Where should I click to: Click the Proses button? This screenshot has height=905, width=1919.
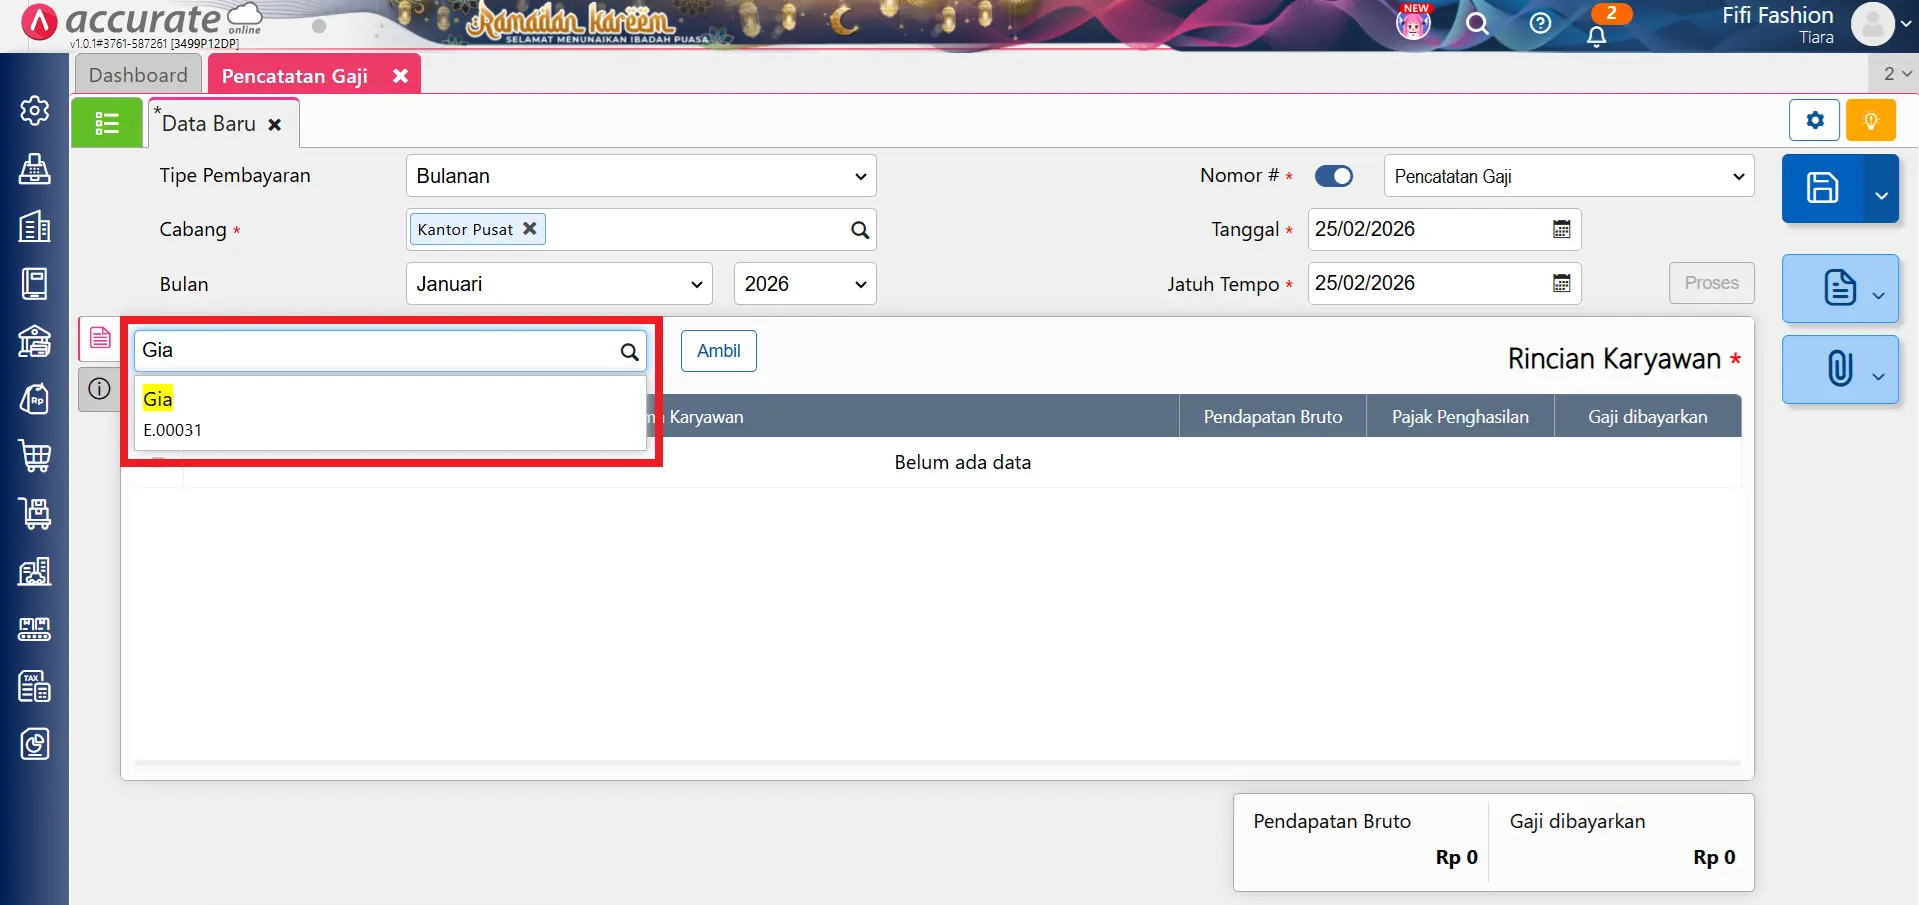click(1711, 283)
